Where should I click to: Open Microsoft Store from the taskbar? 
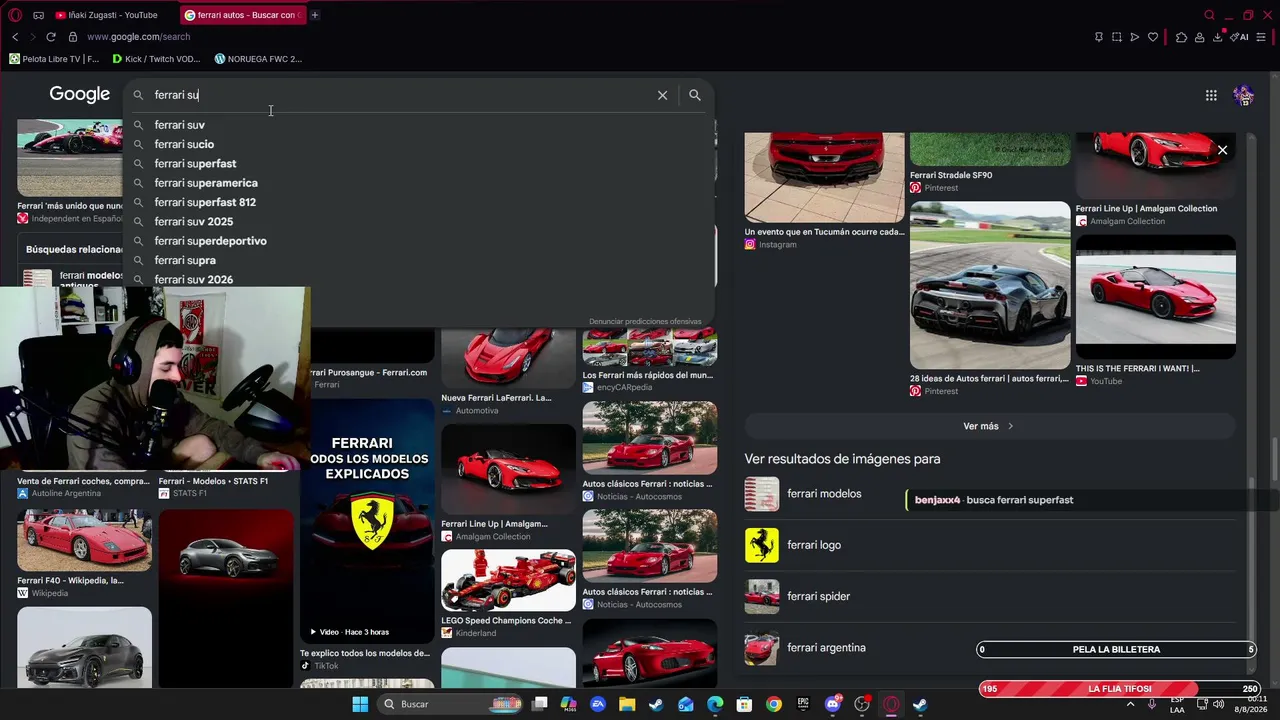(744, 704)
